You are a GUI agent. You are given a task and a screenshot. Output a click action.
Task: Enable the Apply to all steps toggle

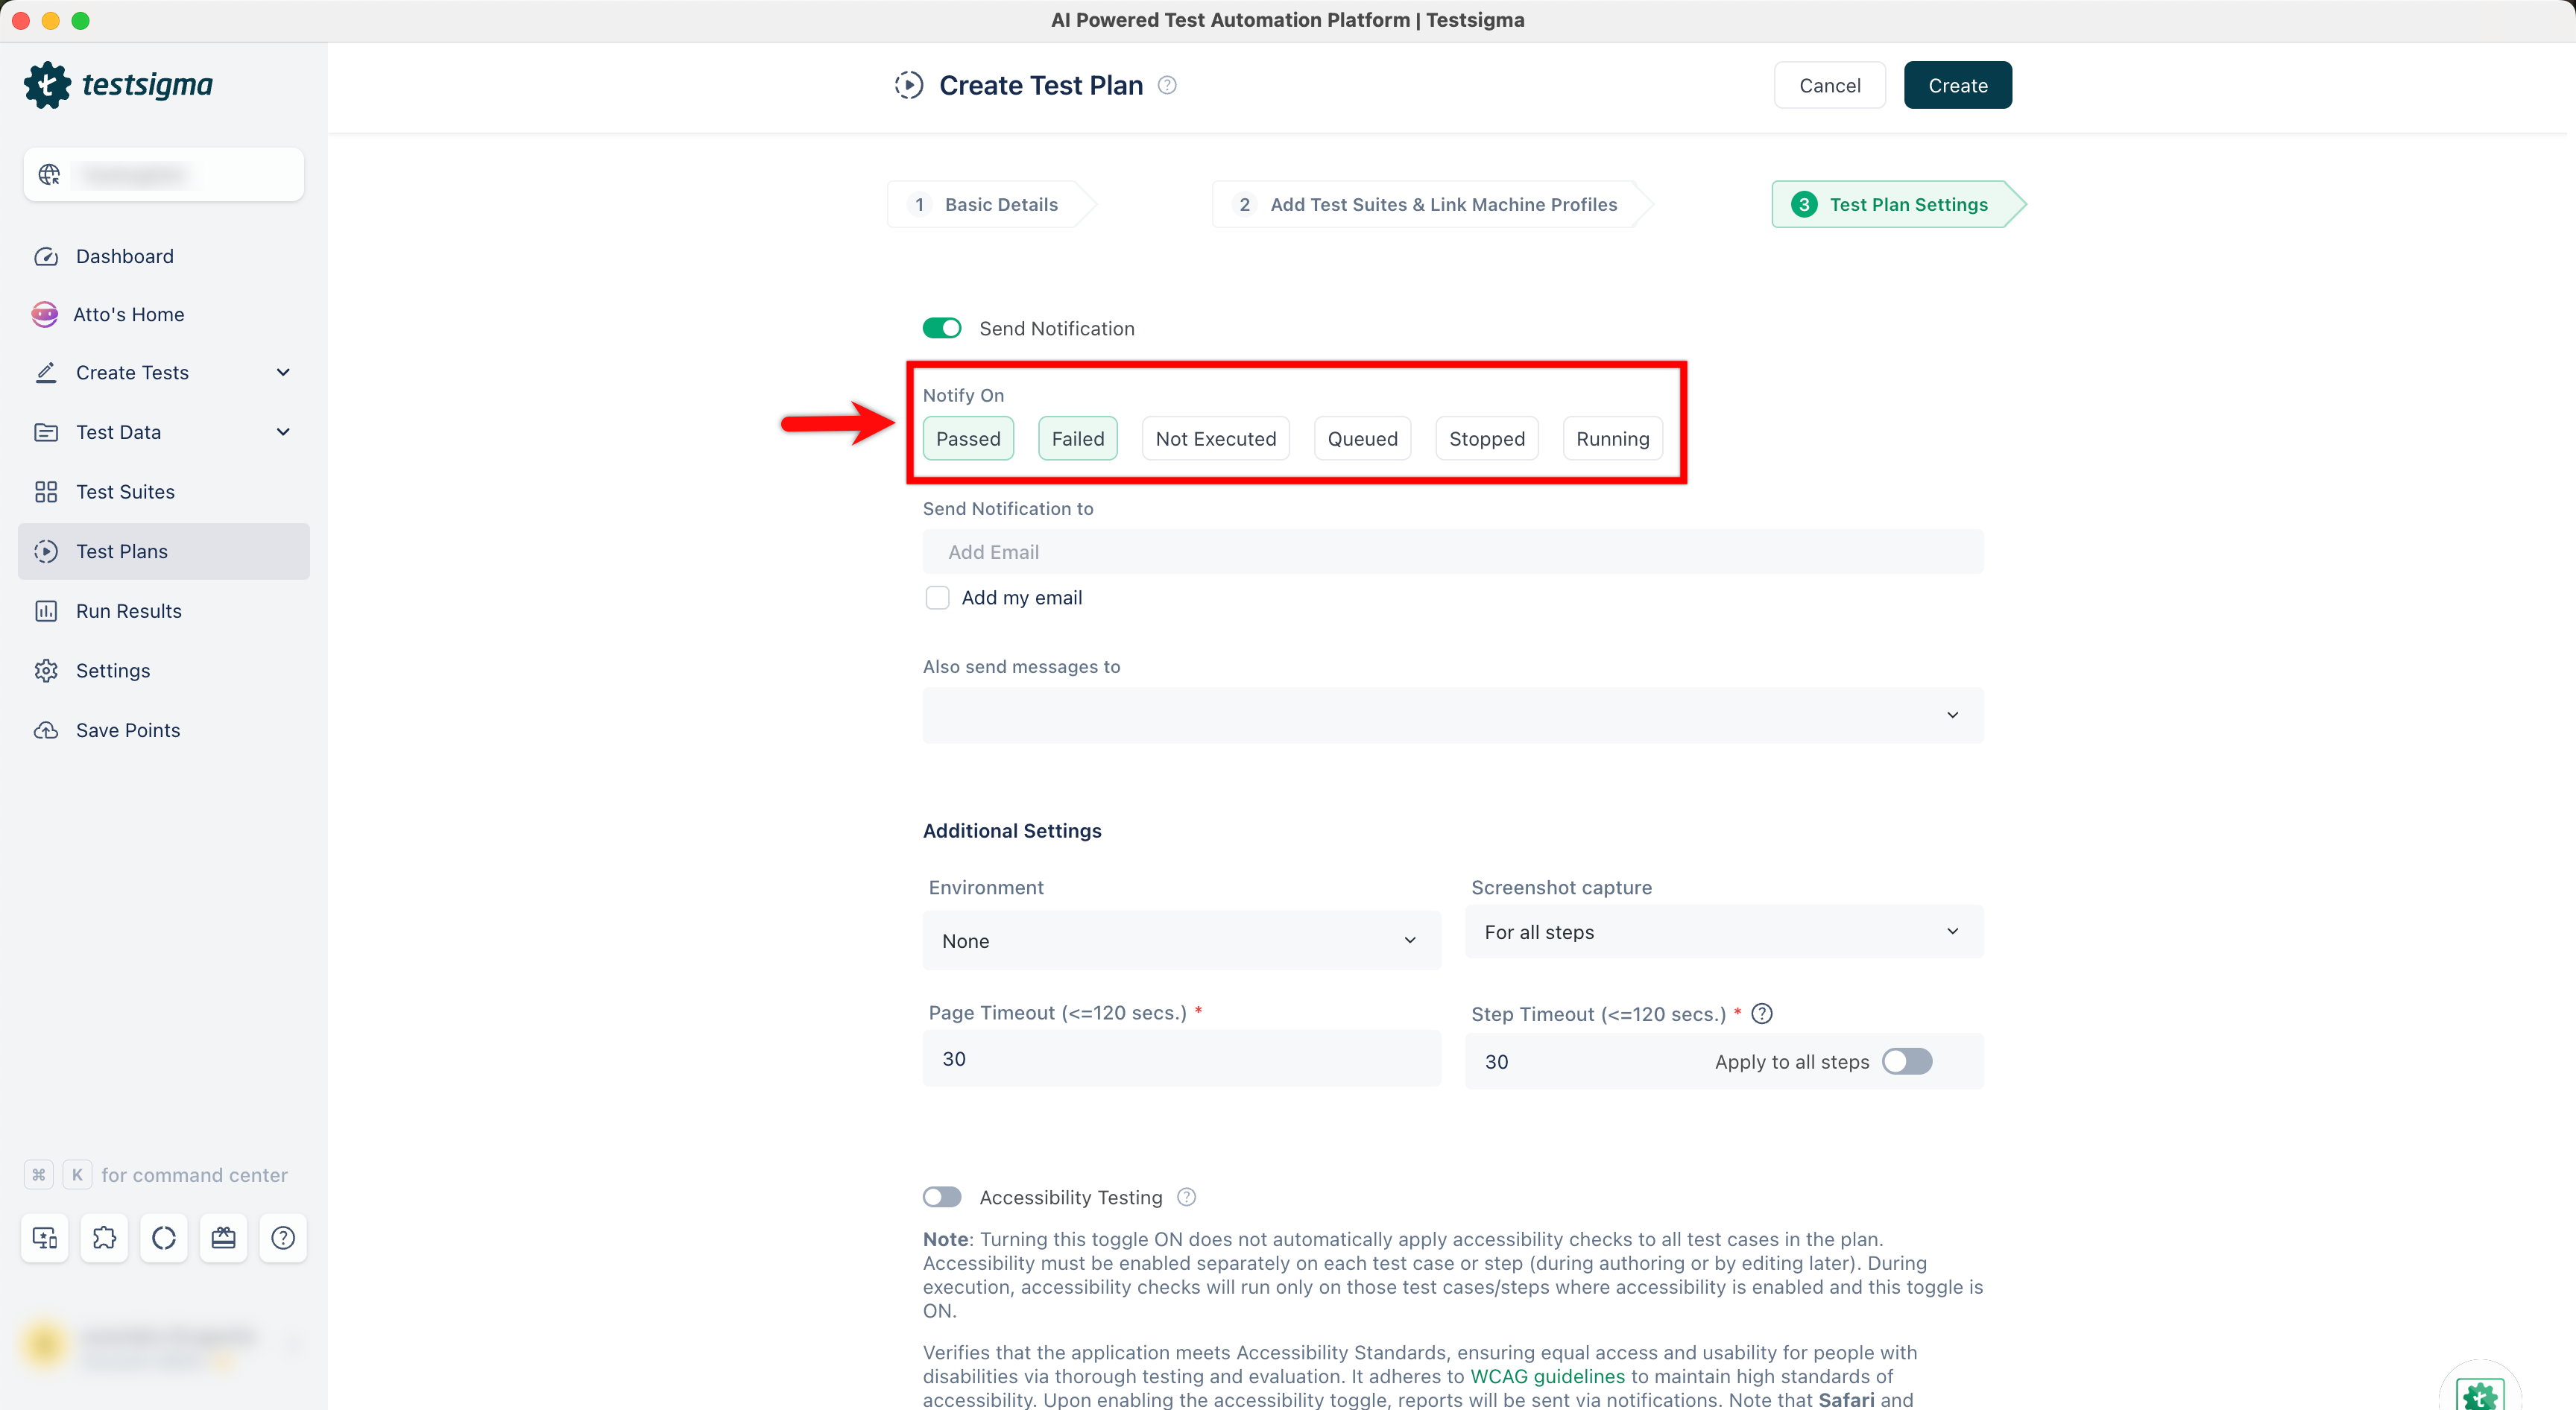point(1907,1062)
